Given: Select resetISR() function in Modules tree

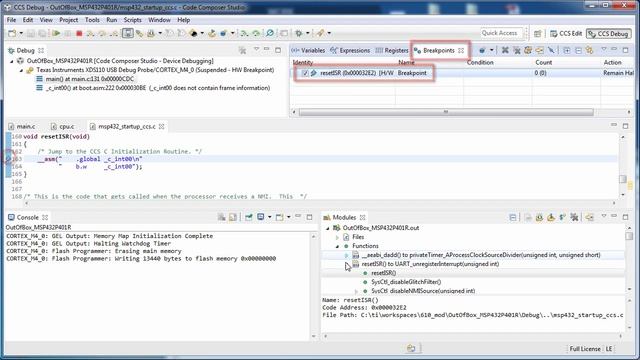Looking at the screenshot, I should point(383,273).
